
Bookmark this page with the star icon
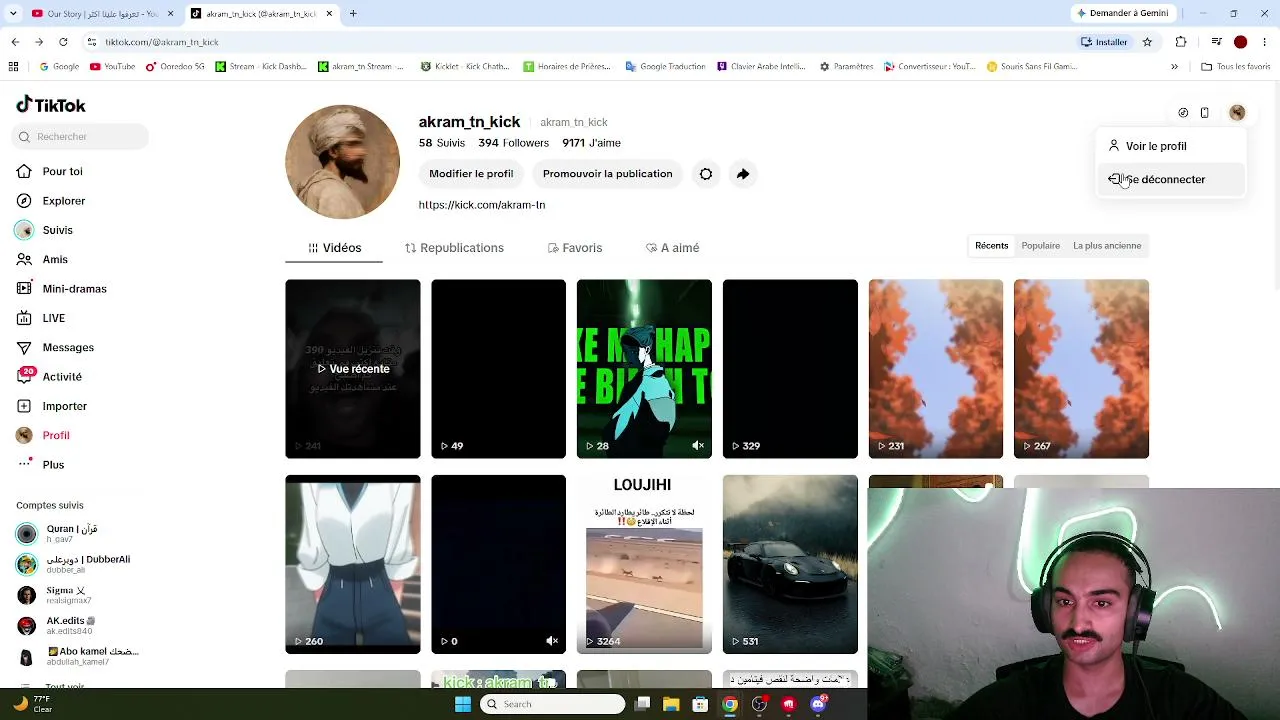point(1147,42)
